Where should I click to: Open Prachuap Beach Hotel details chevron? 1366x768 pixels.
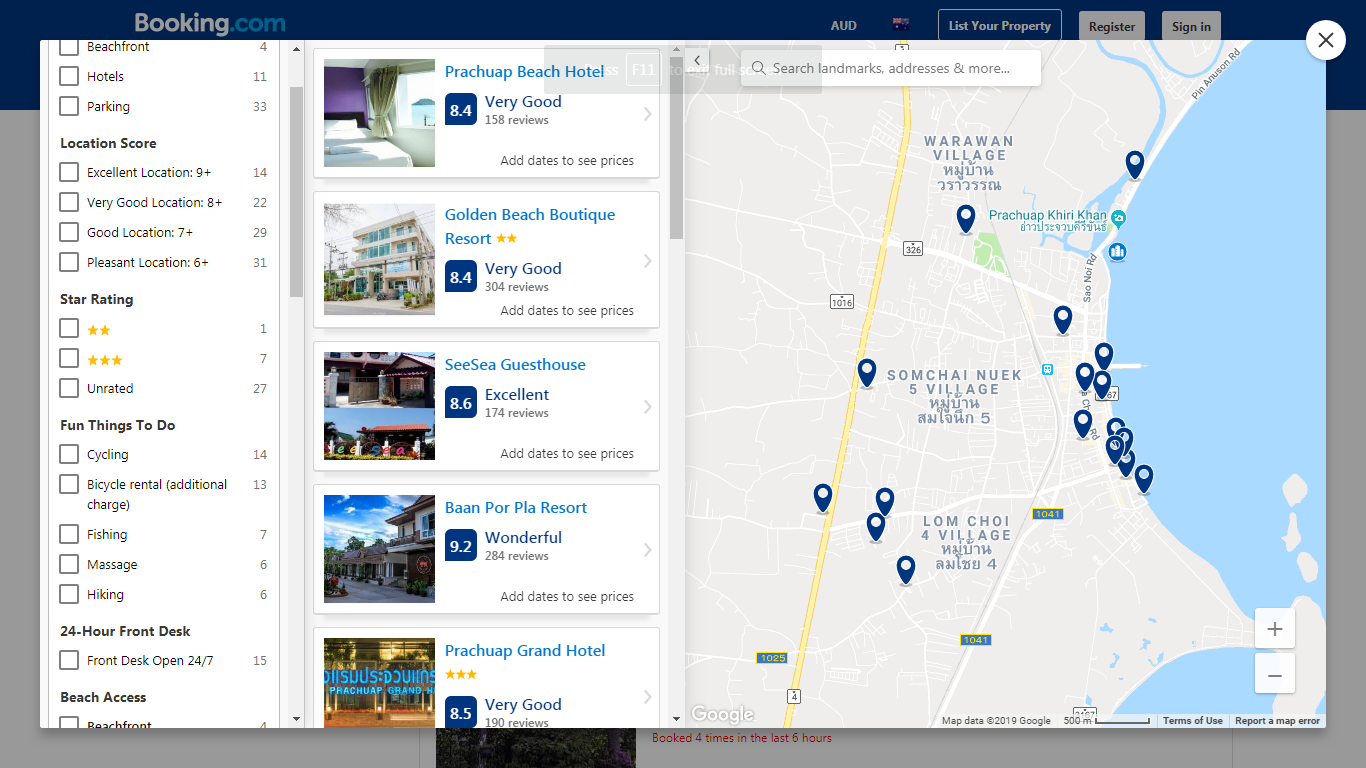point(648,114)
